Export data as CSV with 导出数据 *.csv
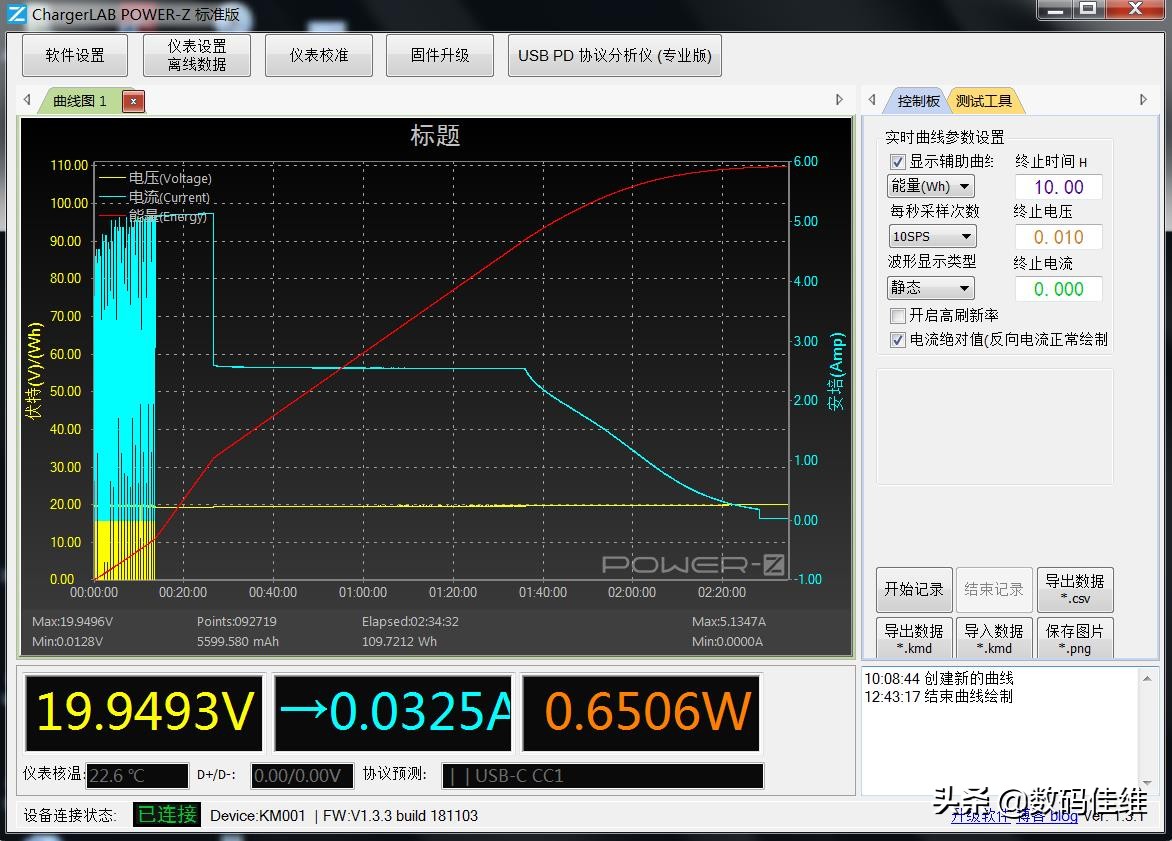Image resolution: width=1172 pixels, height=841 pixels. tap(1075, 590)
